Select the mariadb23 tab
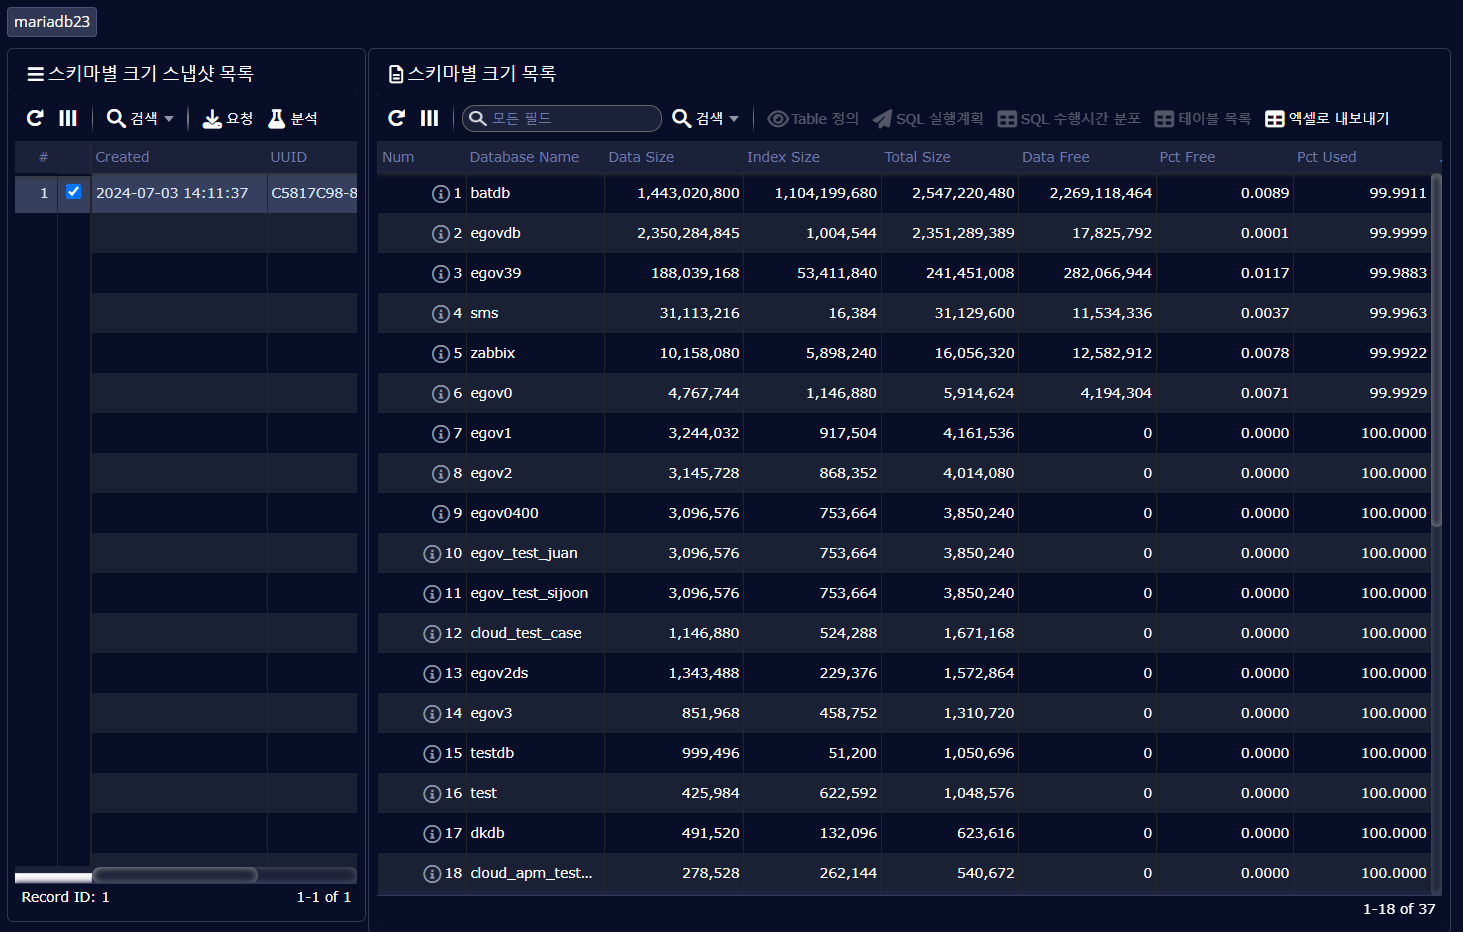This screenshot has width=1463, height=932. coord(52,21)
